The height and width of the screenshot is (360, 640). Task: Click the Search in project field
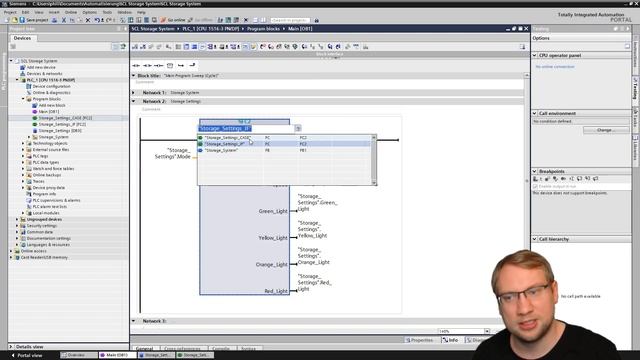pyautogui.click(x=290, y=20)
